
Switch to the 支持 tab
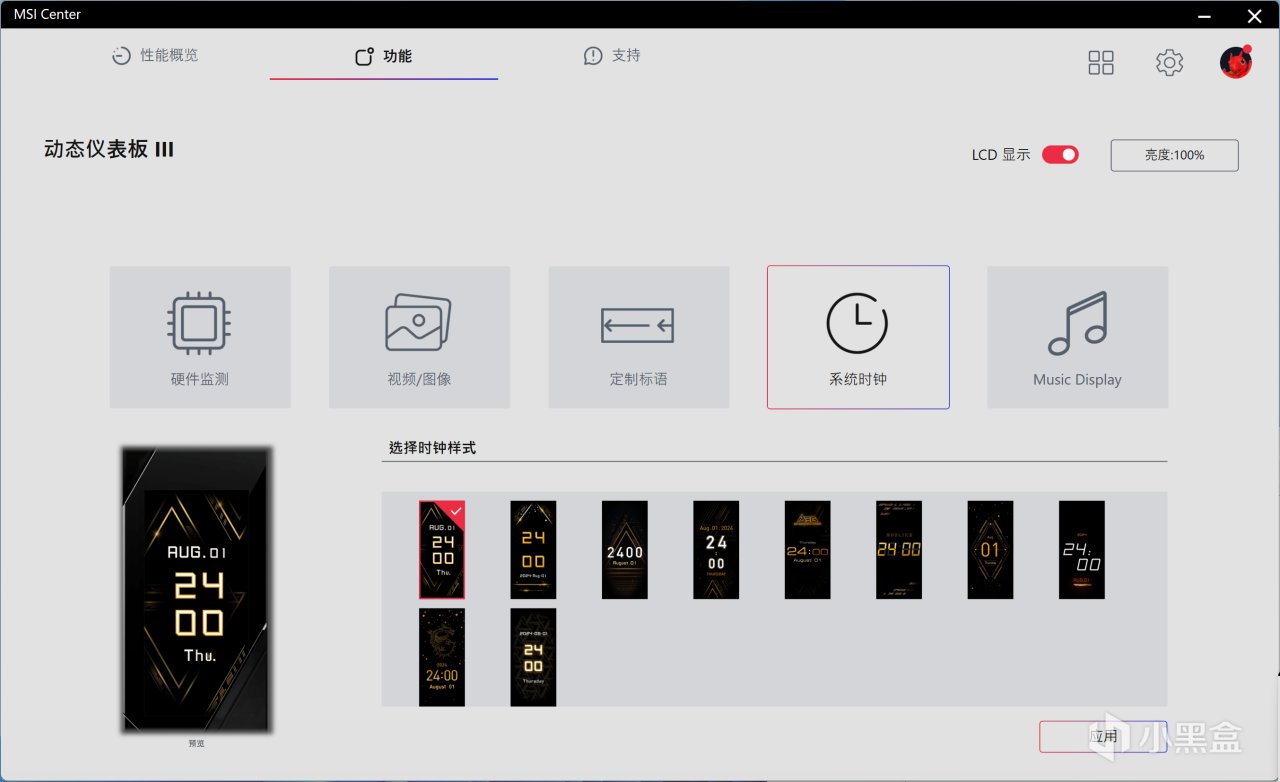[x=612, y=56]
